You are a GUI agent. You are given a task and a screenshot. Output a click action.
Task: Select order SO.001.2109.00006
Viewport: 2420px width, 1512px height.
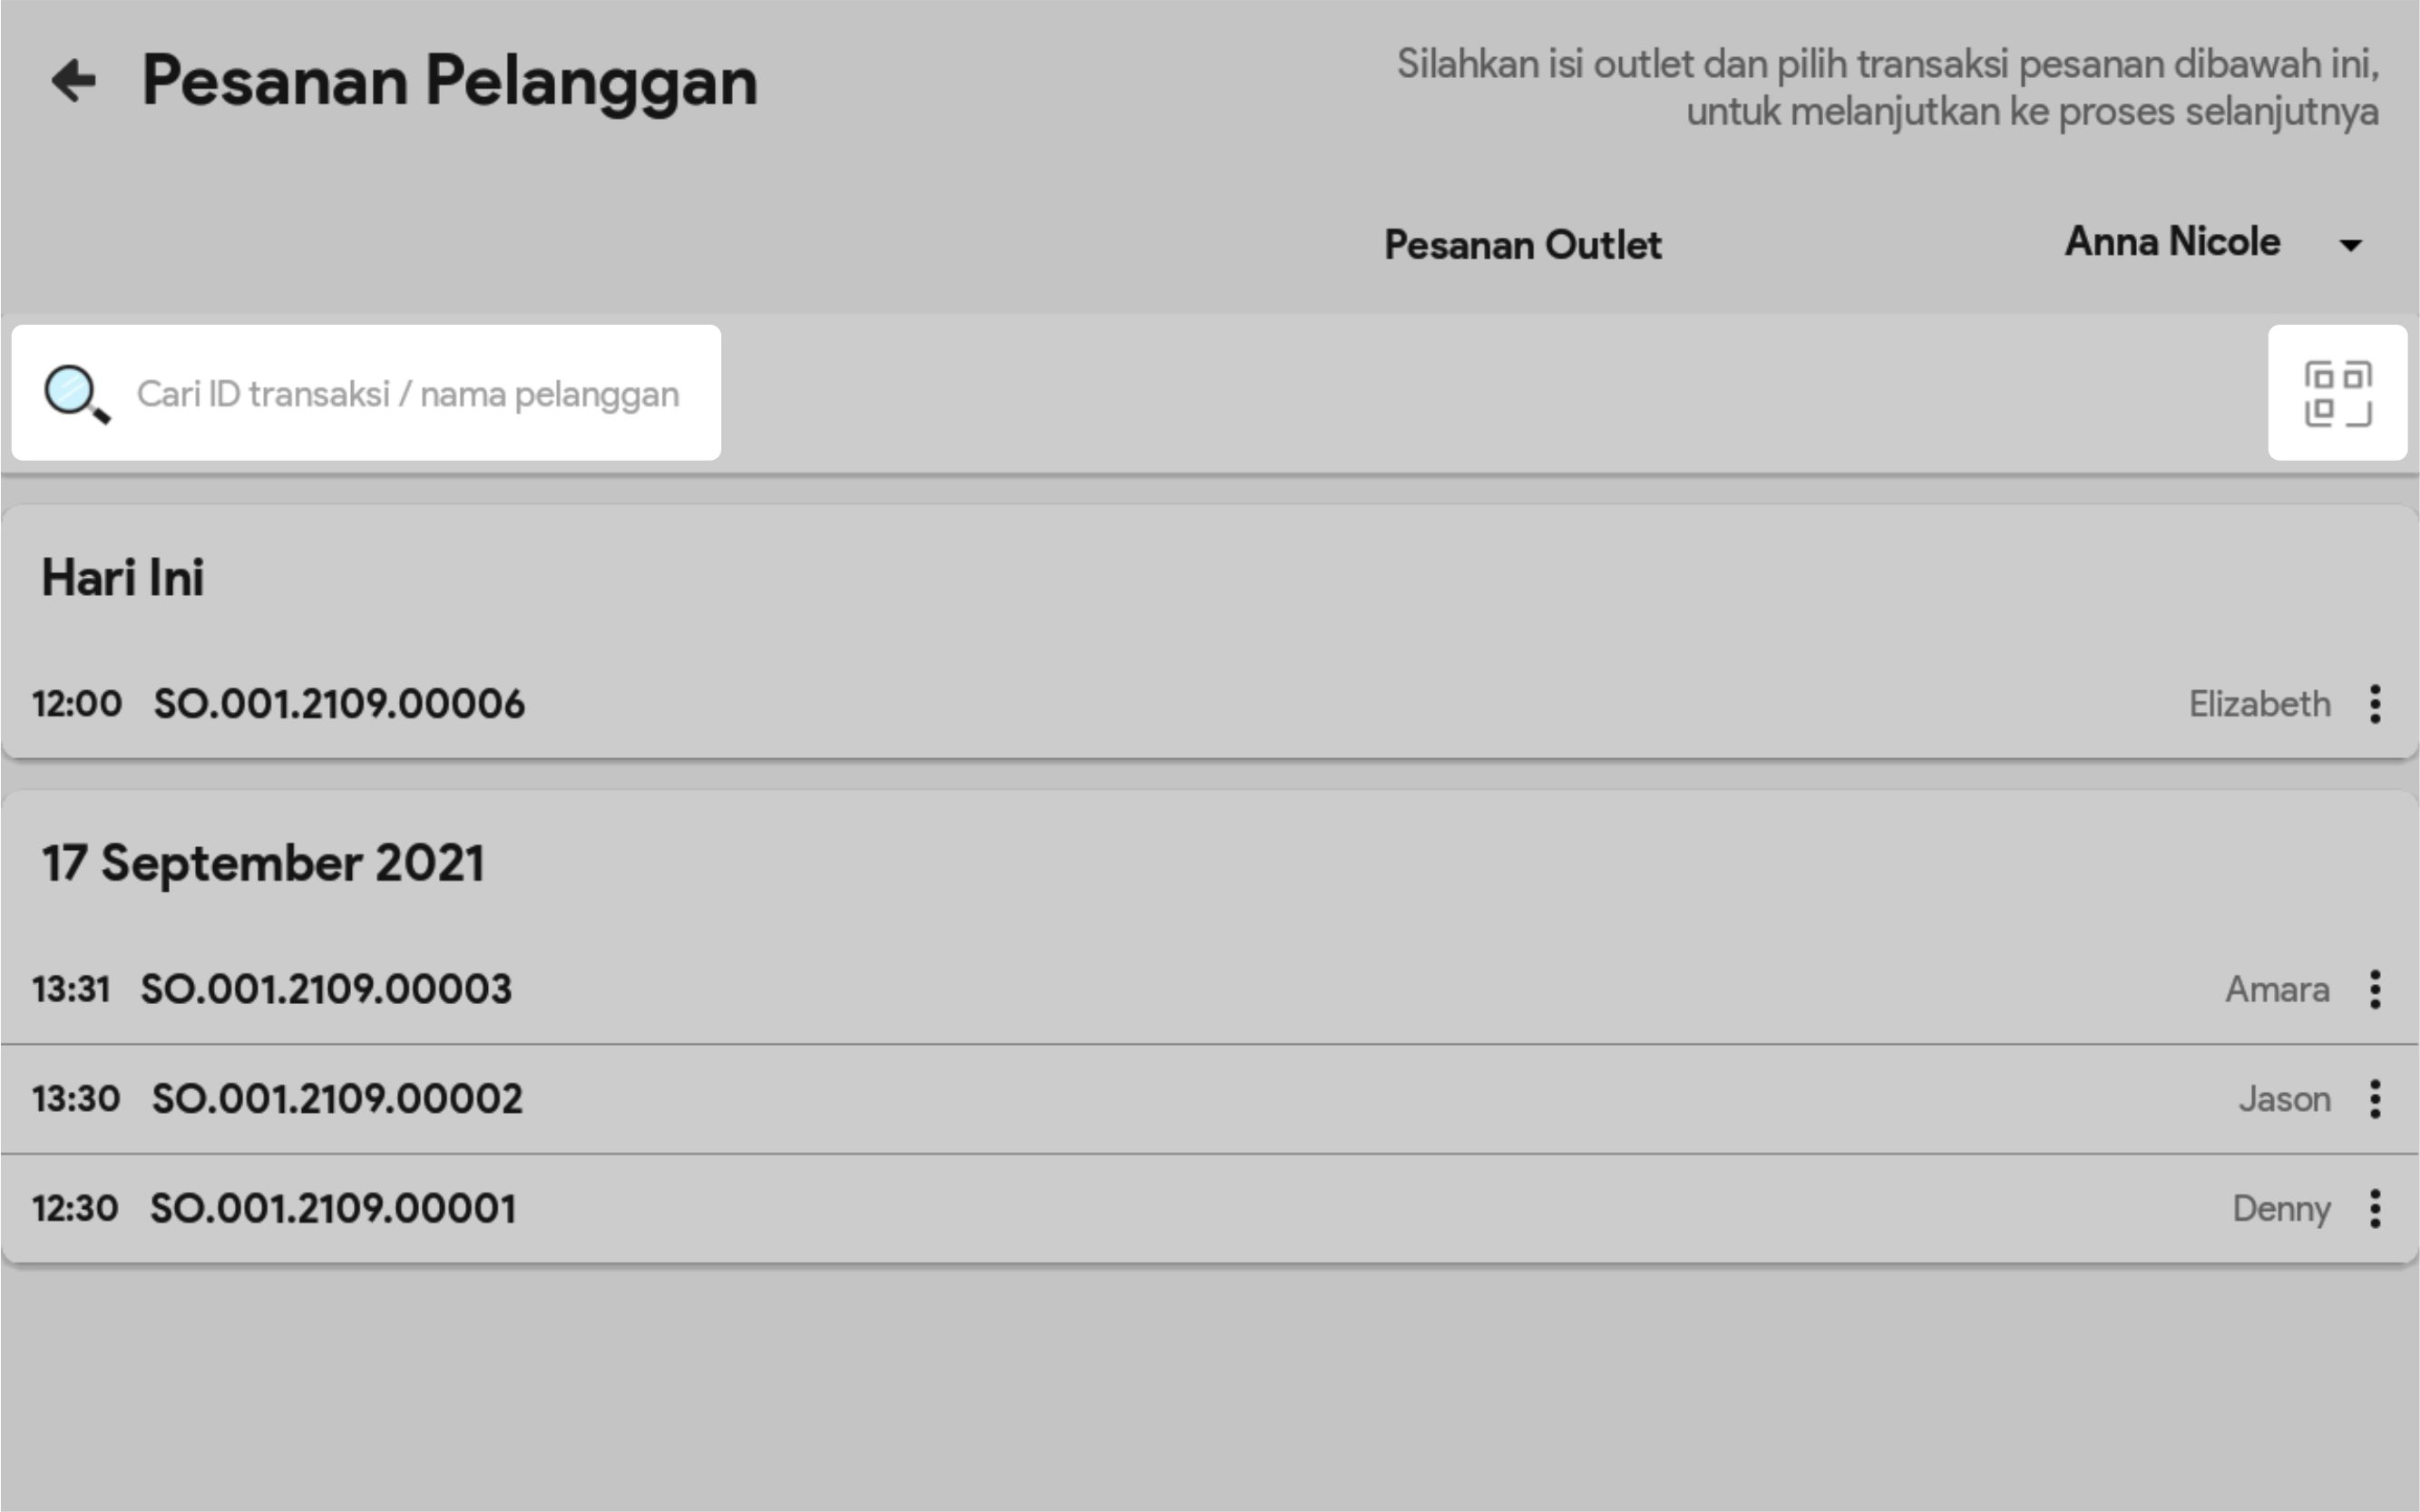[x=339, y=704]
